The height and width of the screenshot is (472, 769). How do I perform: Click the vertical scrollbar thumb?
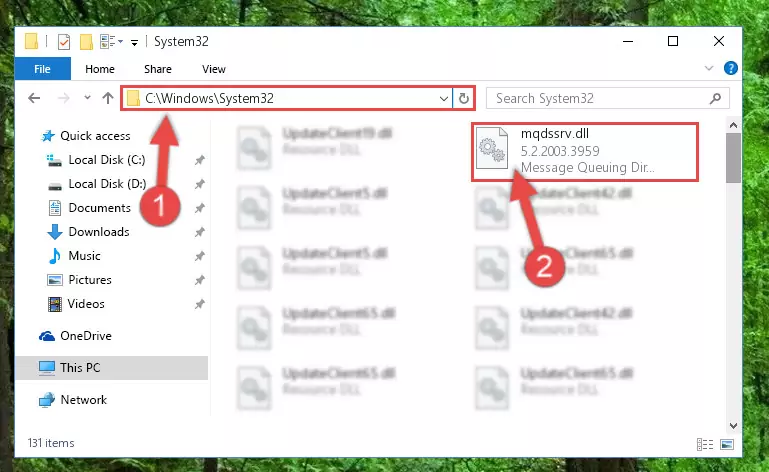pyautogui.click(x=733, y=158)
